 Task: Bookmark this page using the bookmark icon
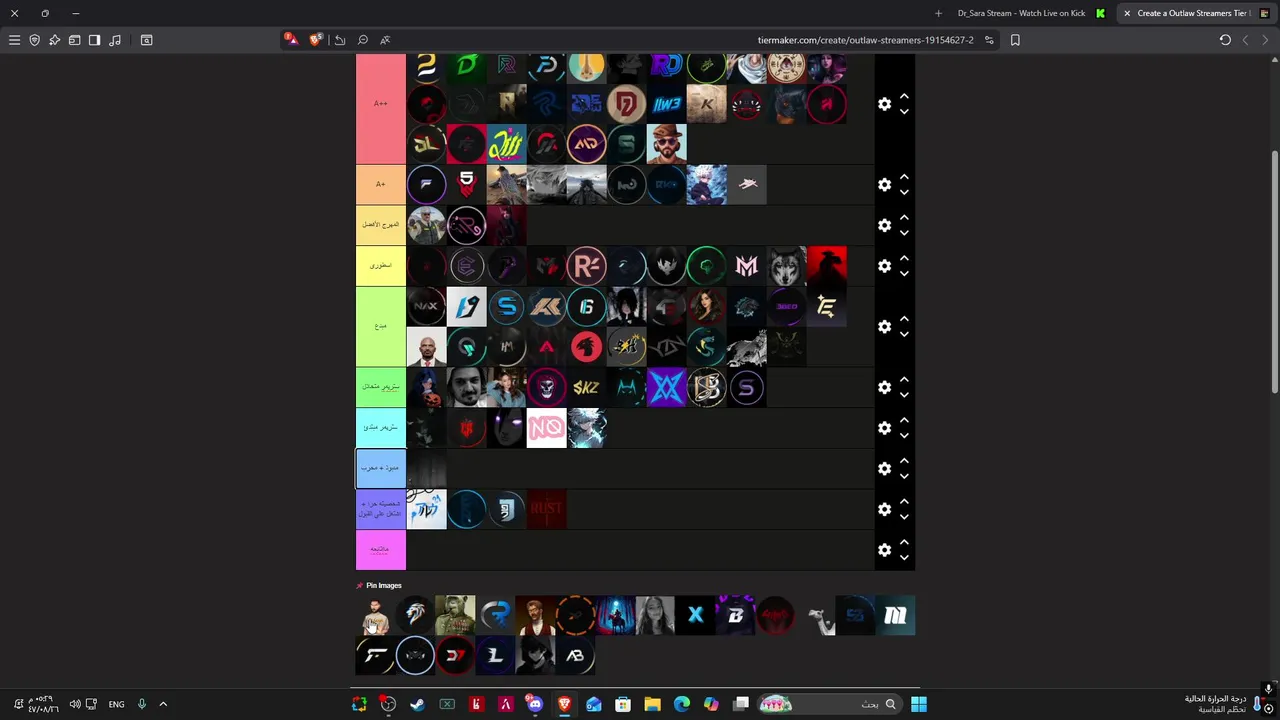pos(1015,40)
